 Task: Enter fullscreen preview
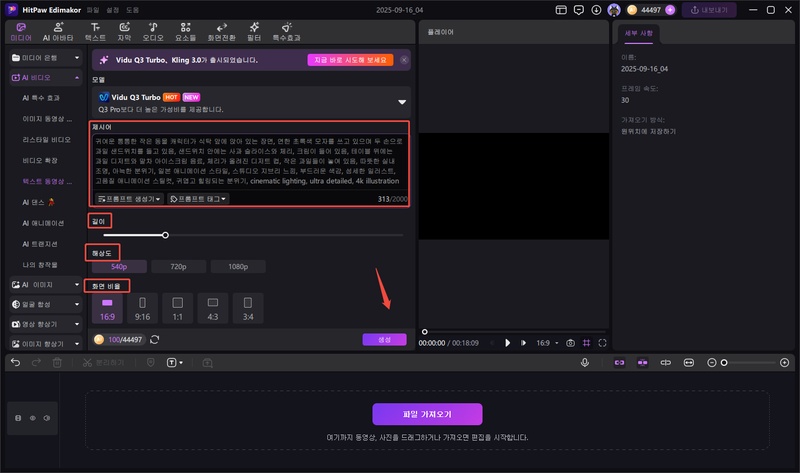[x=603, y=343]
